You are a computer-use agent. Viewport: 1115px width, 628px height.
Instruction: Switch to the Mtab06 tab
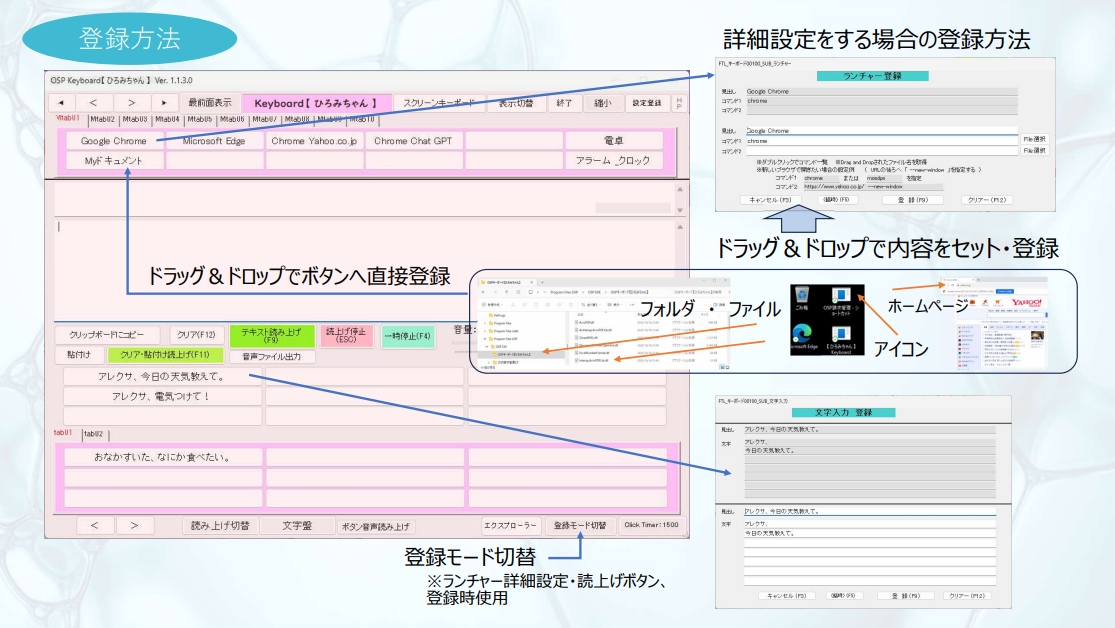(x=232, y=119)
